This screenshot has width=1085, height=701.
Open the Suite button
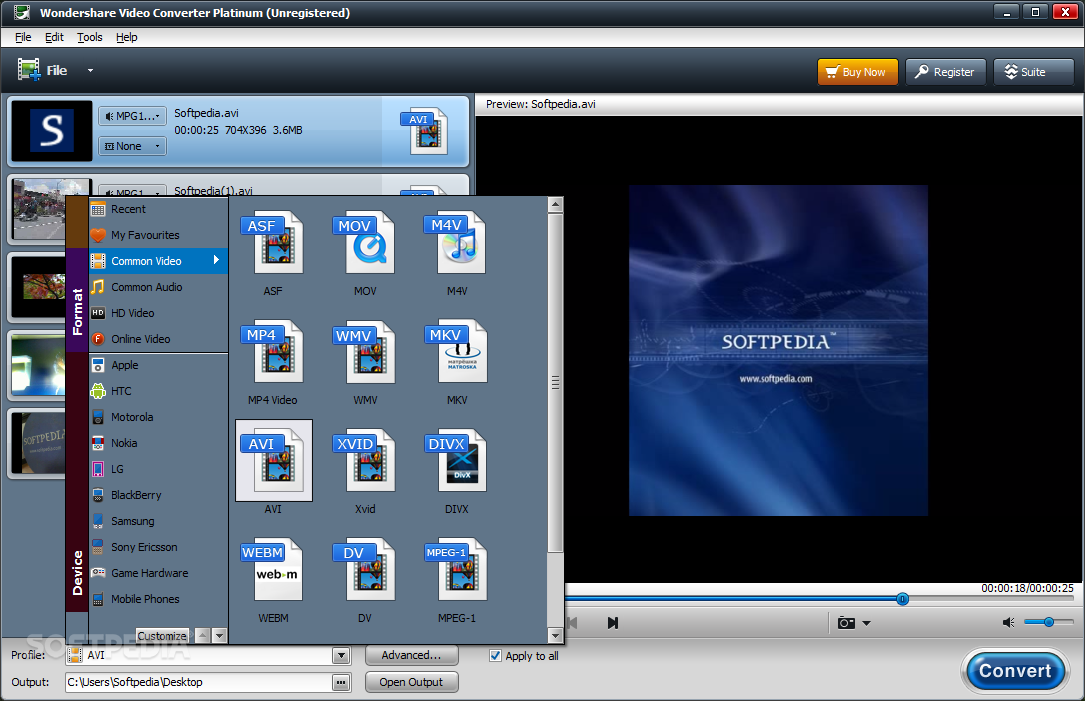[1033, 72]
